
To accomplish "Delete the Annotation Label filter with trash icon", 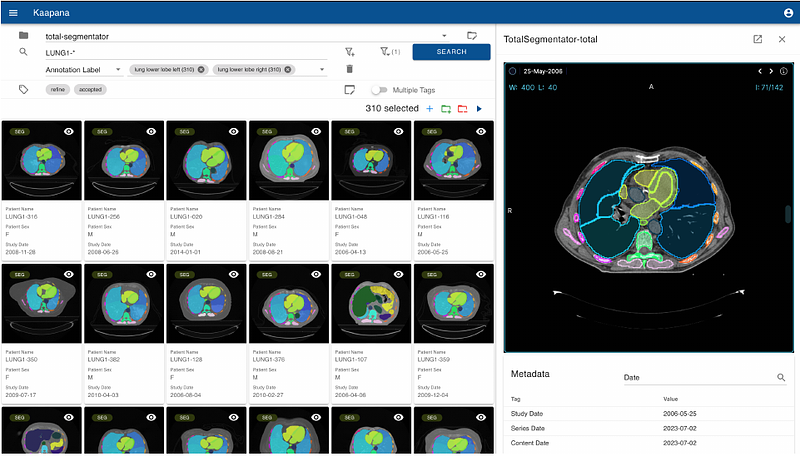I will coord(349,69).
